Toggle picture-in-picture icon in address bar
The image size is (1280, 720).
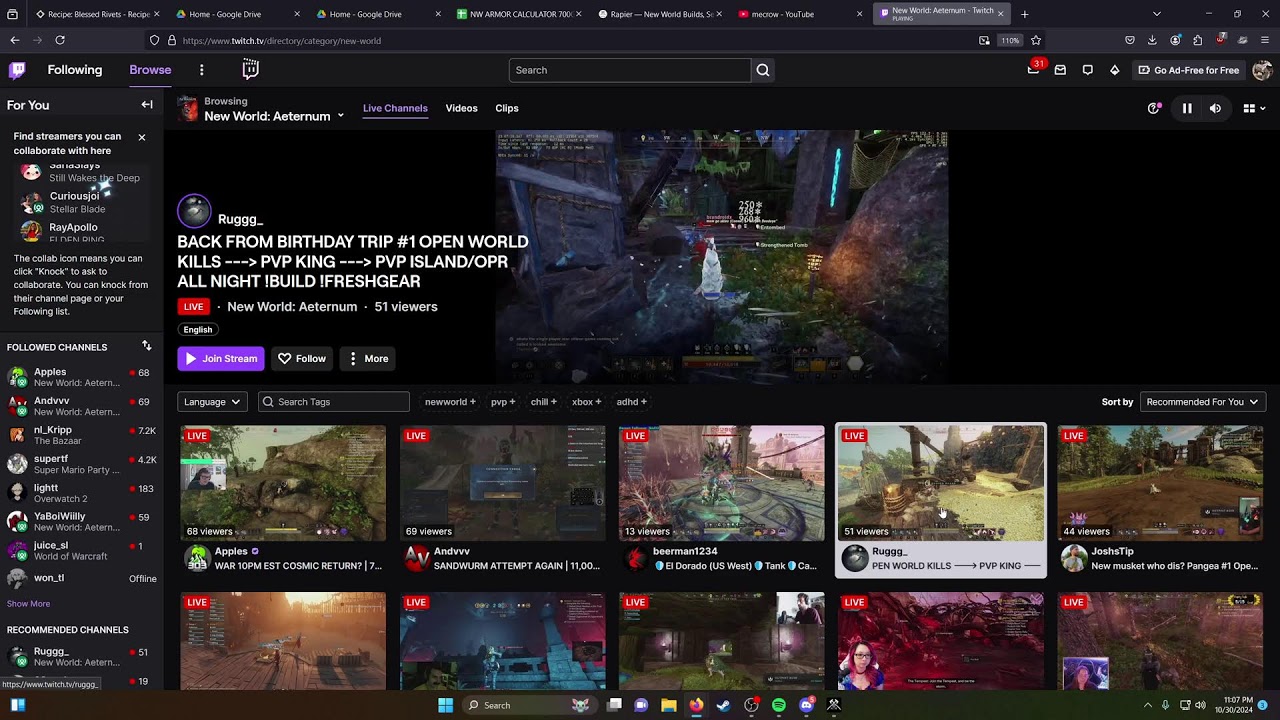pyautogui.click(x=984, y=40)
